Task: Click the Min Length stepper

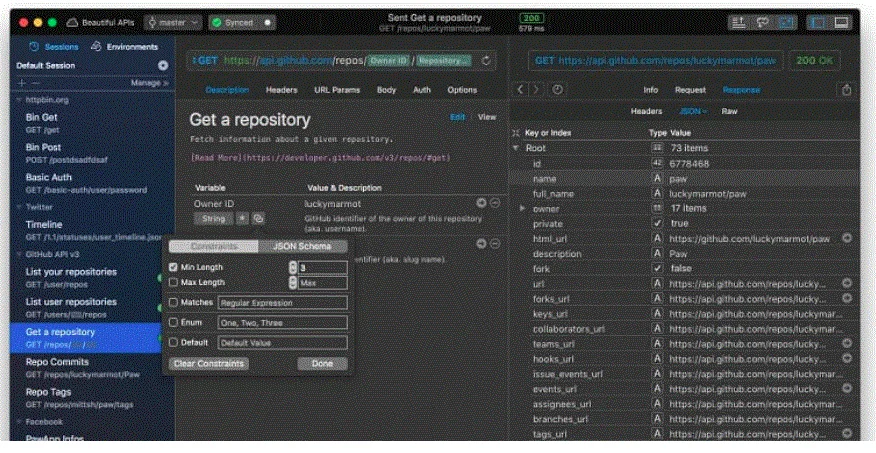Action: click(x=293, y=268)
